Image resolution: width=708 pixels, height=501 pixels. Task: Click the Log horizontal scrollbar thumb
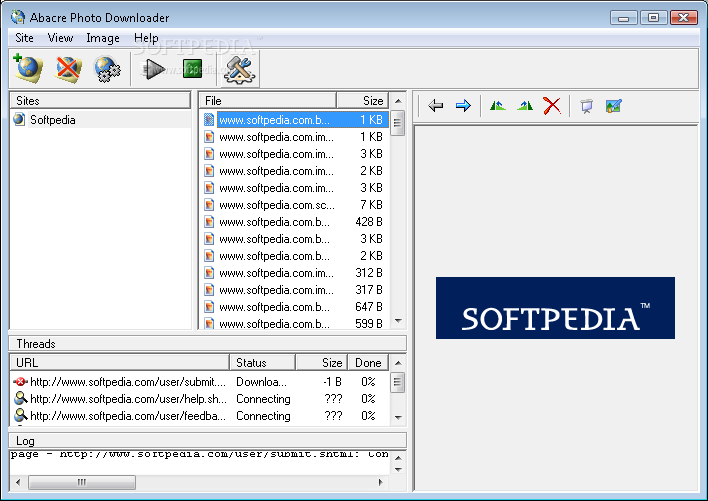click(x=82, y=482)
